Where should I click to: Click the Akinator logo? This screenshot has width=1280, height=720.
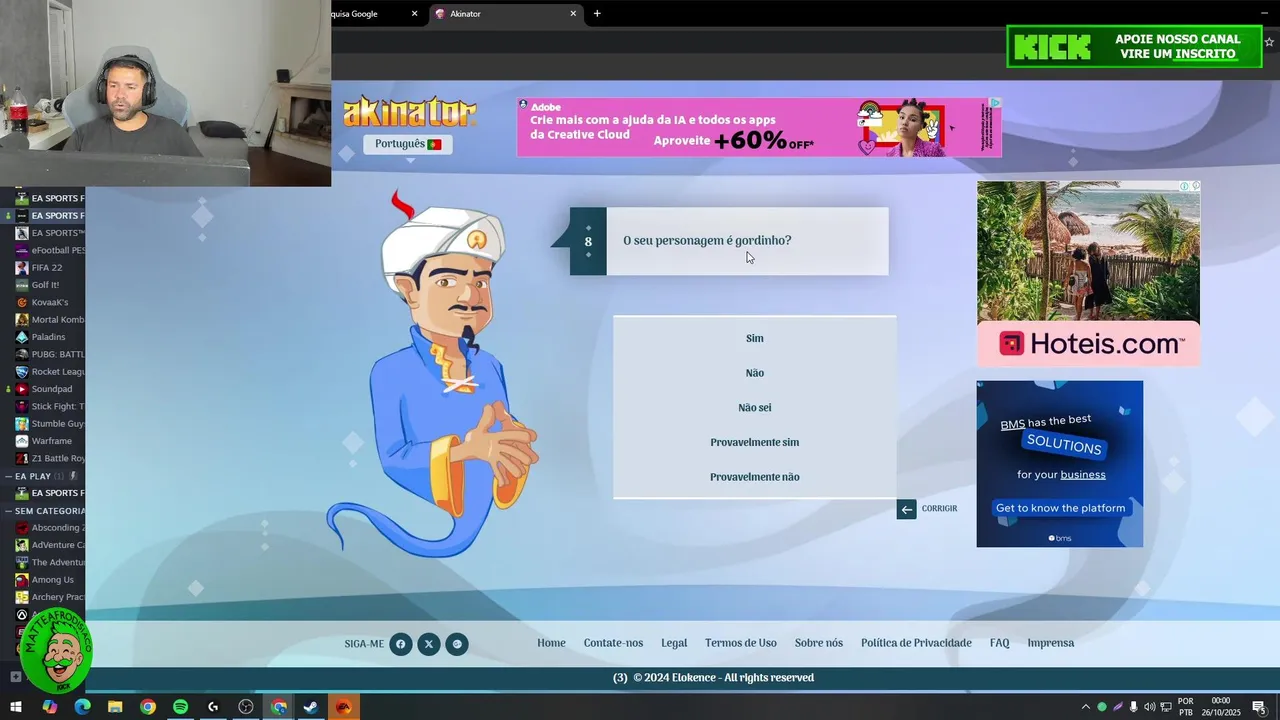click(409, 112)
